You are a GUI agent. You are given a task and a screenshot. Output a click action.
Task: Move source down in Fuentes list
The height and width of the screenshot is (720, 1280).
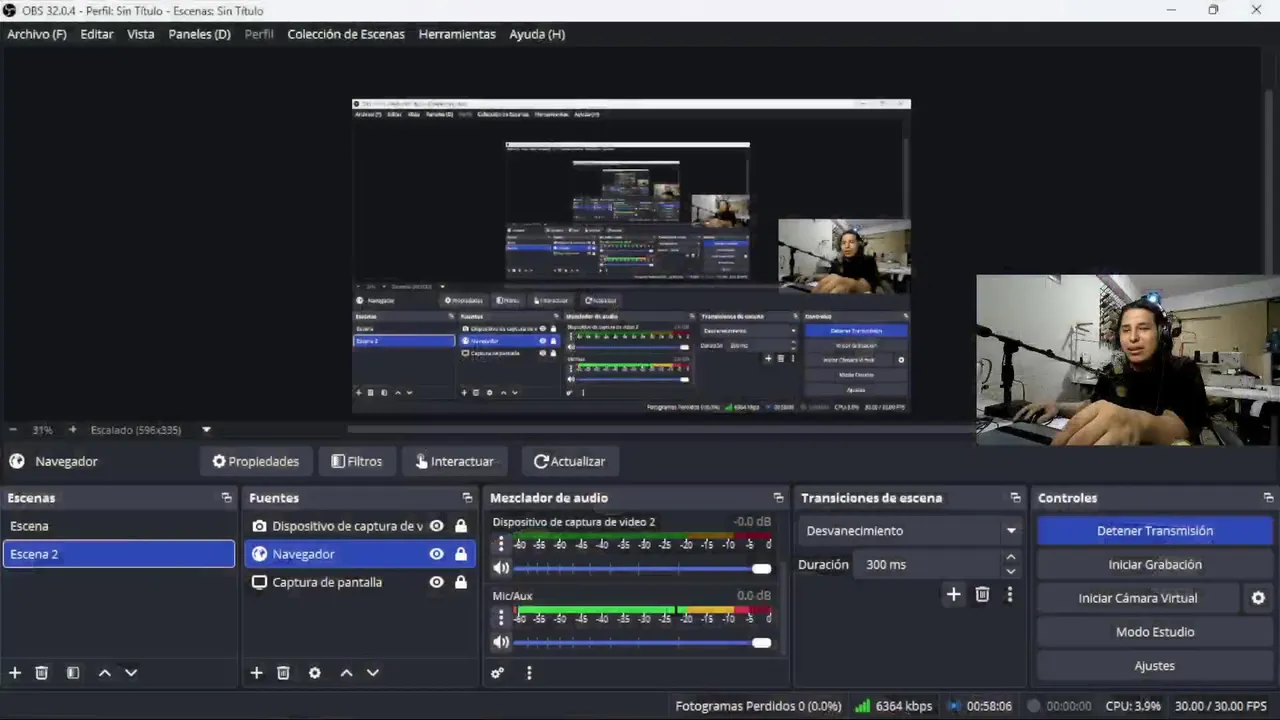[x=373, y=673]
